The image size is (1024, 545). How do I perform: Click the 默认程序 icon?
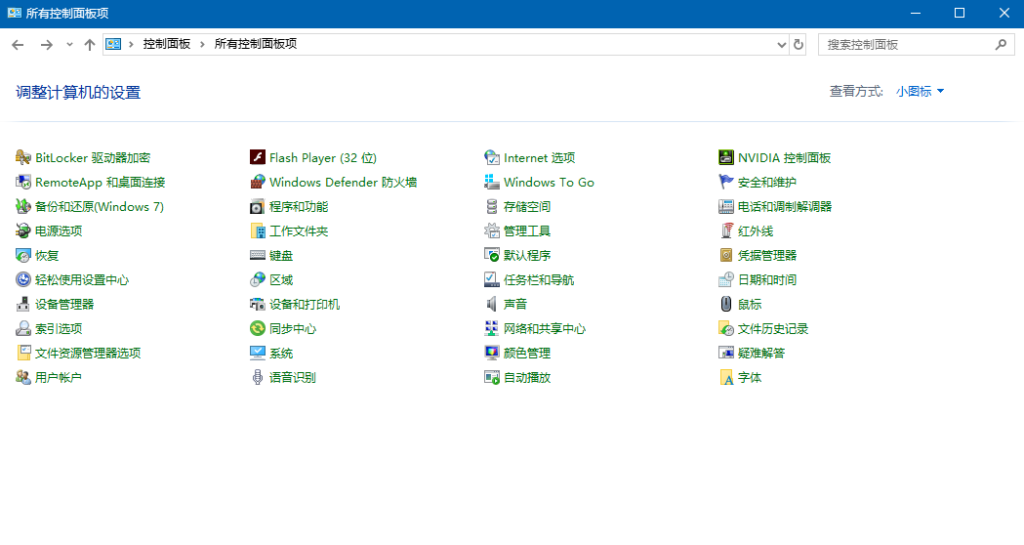[492, 255]
